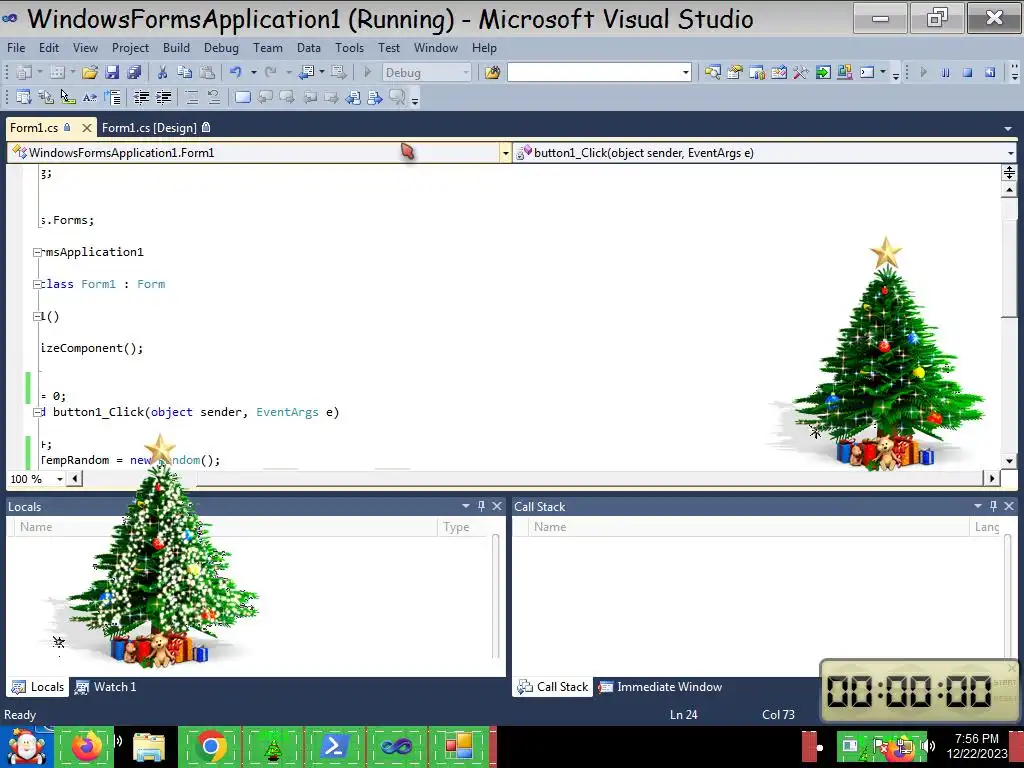Switch to the Form1.cs [Design] tab
The image size is (1024, 768).
coord(156,128)
